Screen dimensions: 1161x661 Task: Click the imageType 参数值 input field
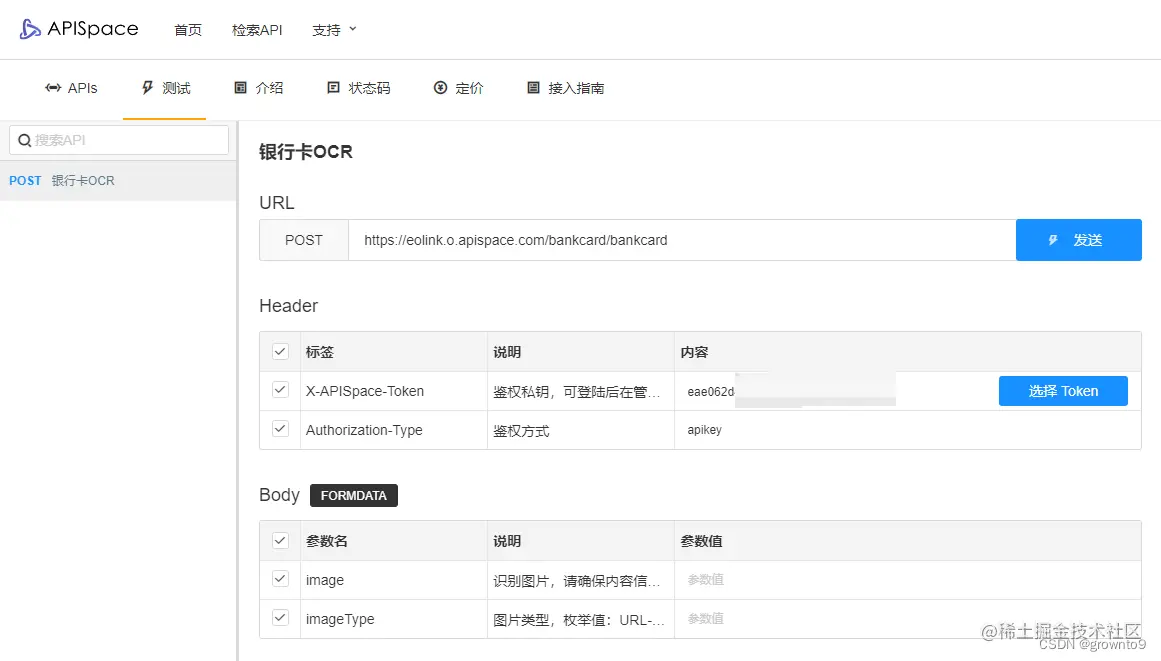(907, 619)
